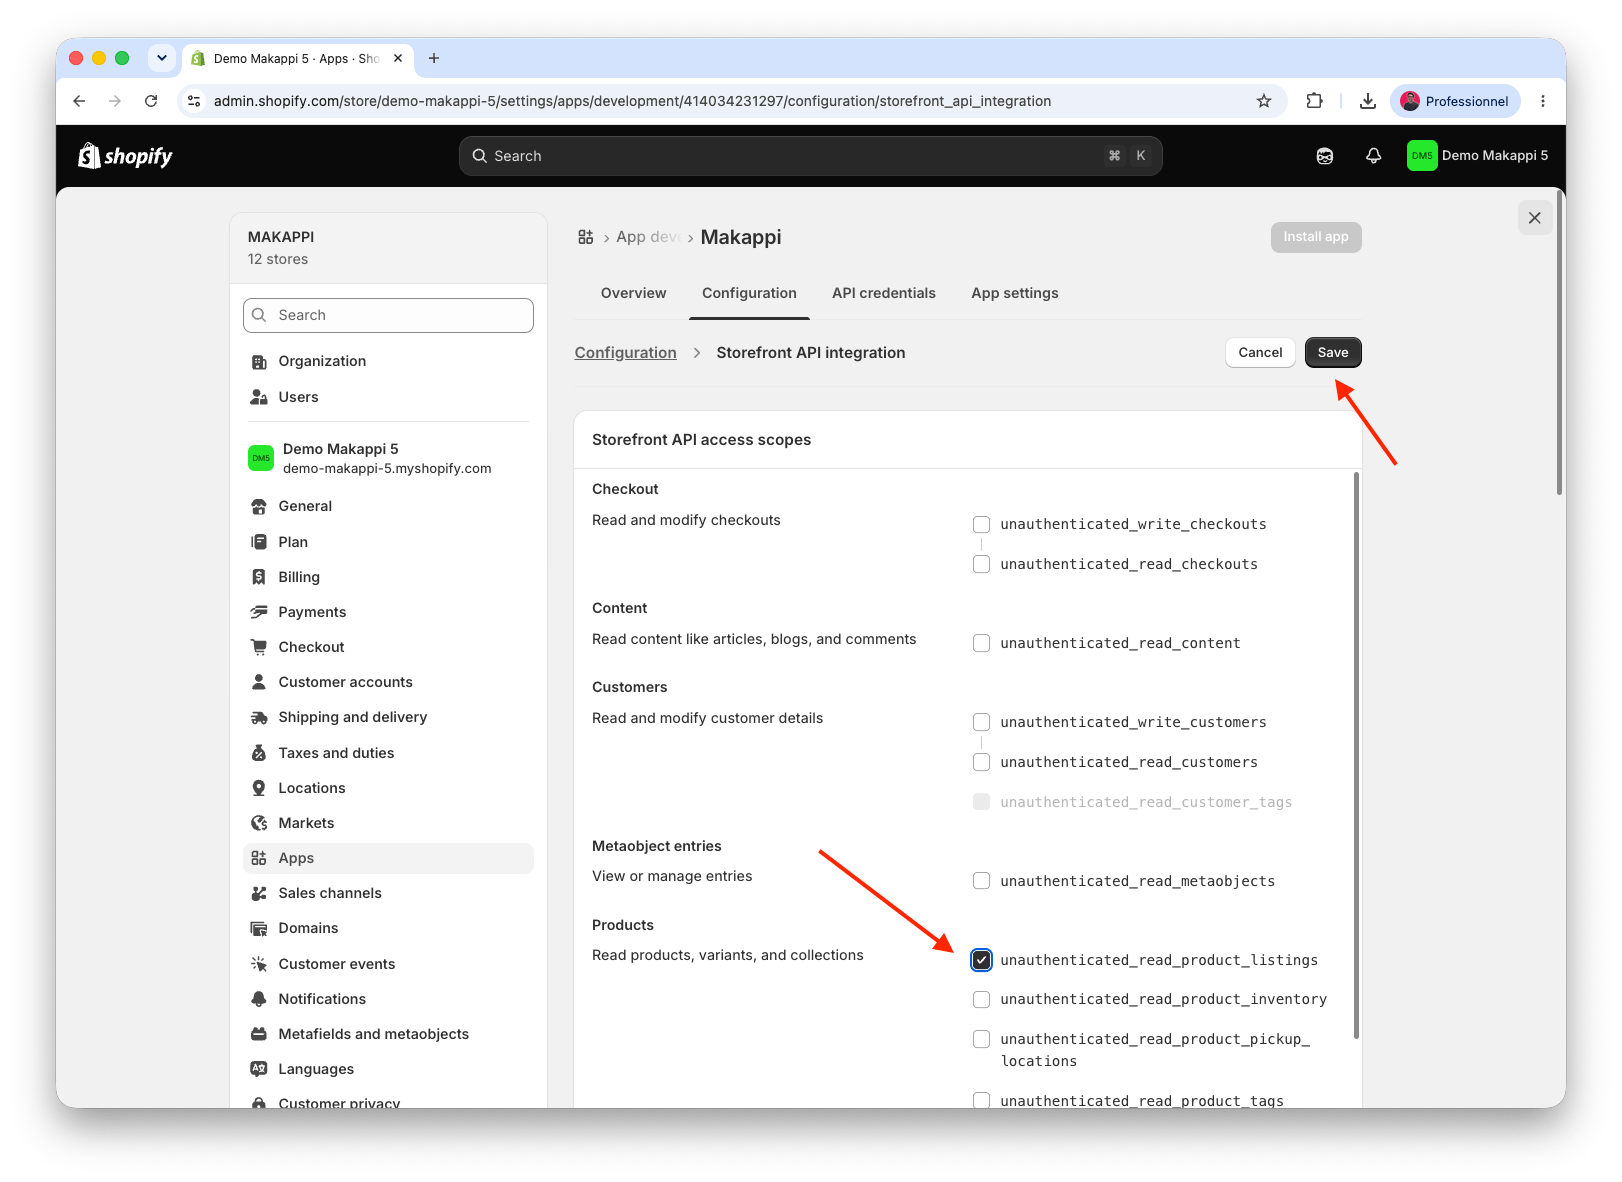Uncheck unauthenticated_read_product_listings

click(x=982, y=960)
